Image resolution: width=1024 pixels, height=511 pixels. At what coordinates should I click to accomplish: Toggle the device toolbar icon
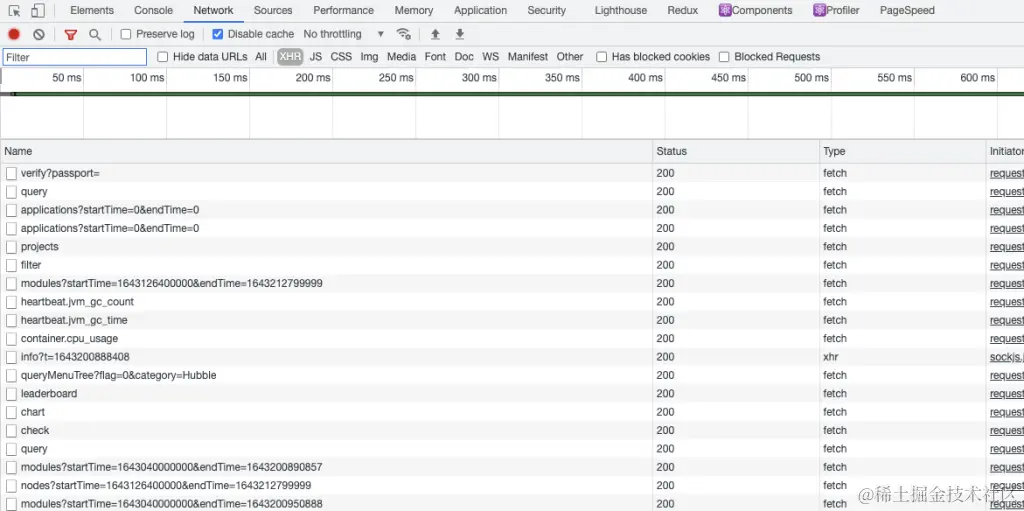tap(39, 10)
